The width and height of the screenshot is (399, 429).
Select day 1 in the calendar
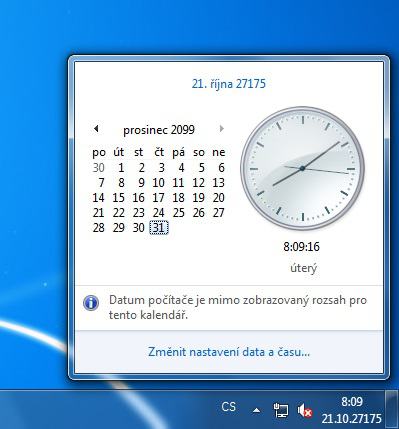click(121, 168)
